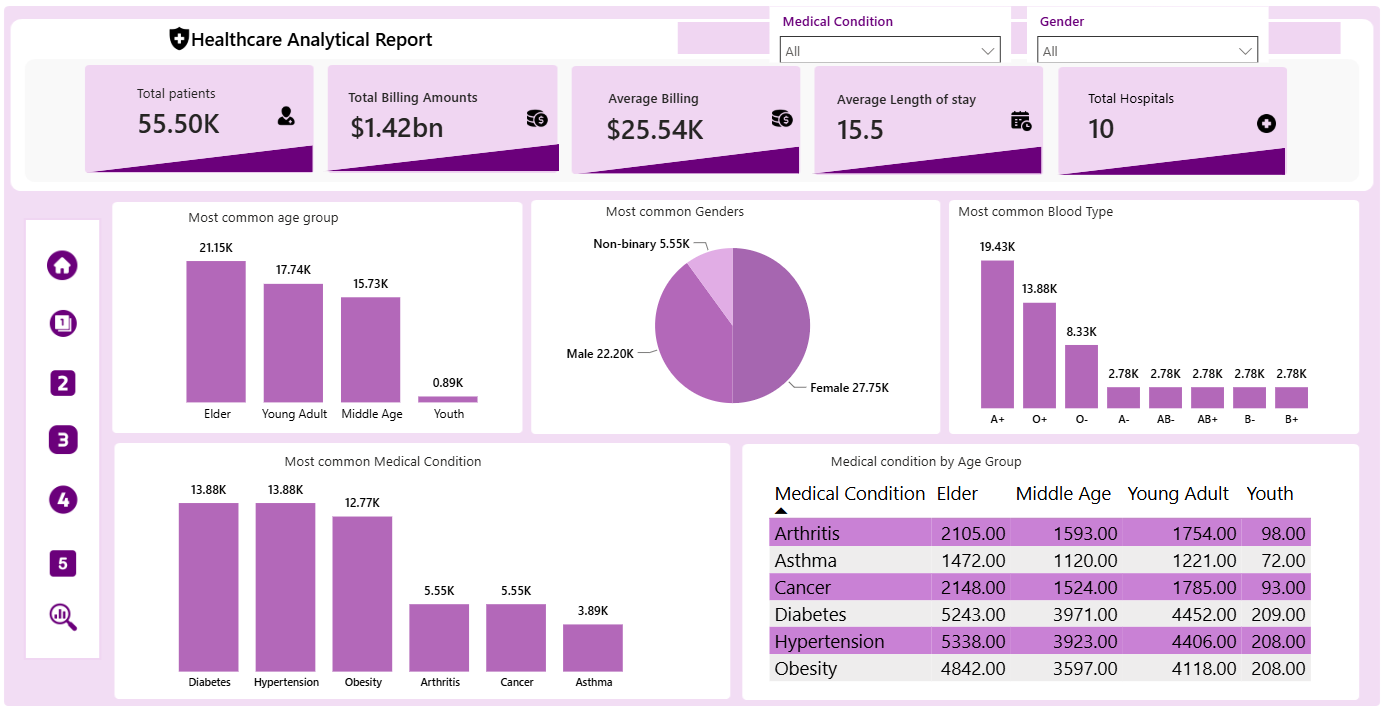Click the coins icon in Average Billing card
Image resolution: width=1383 pixels, height=710 pixels.
782,118
